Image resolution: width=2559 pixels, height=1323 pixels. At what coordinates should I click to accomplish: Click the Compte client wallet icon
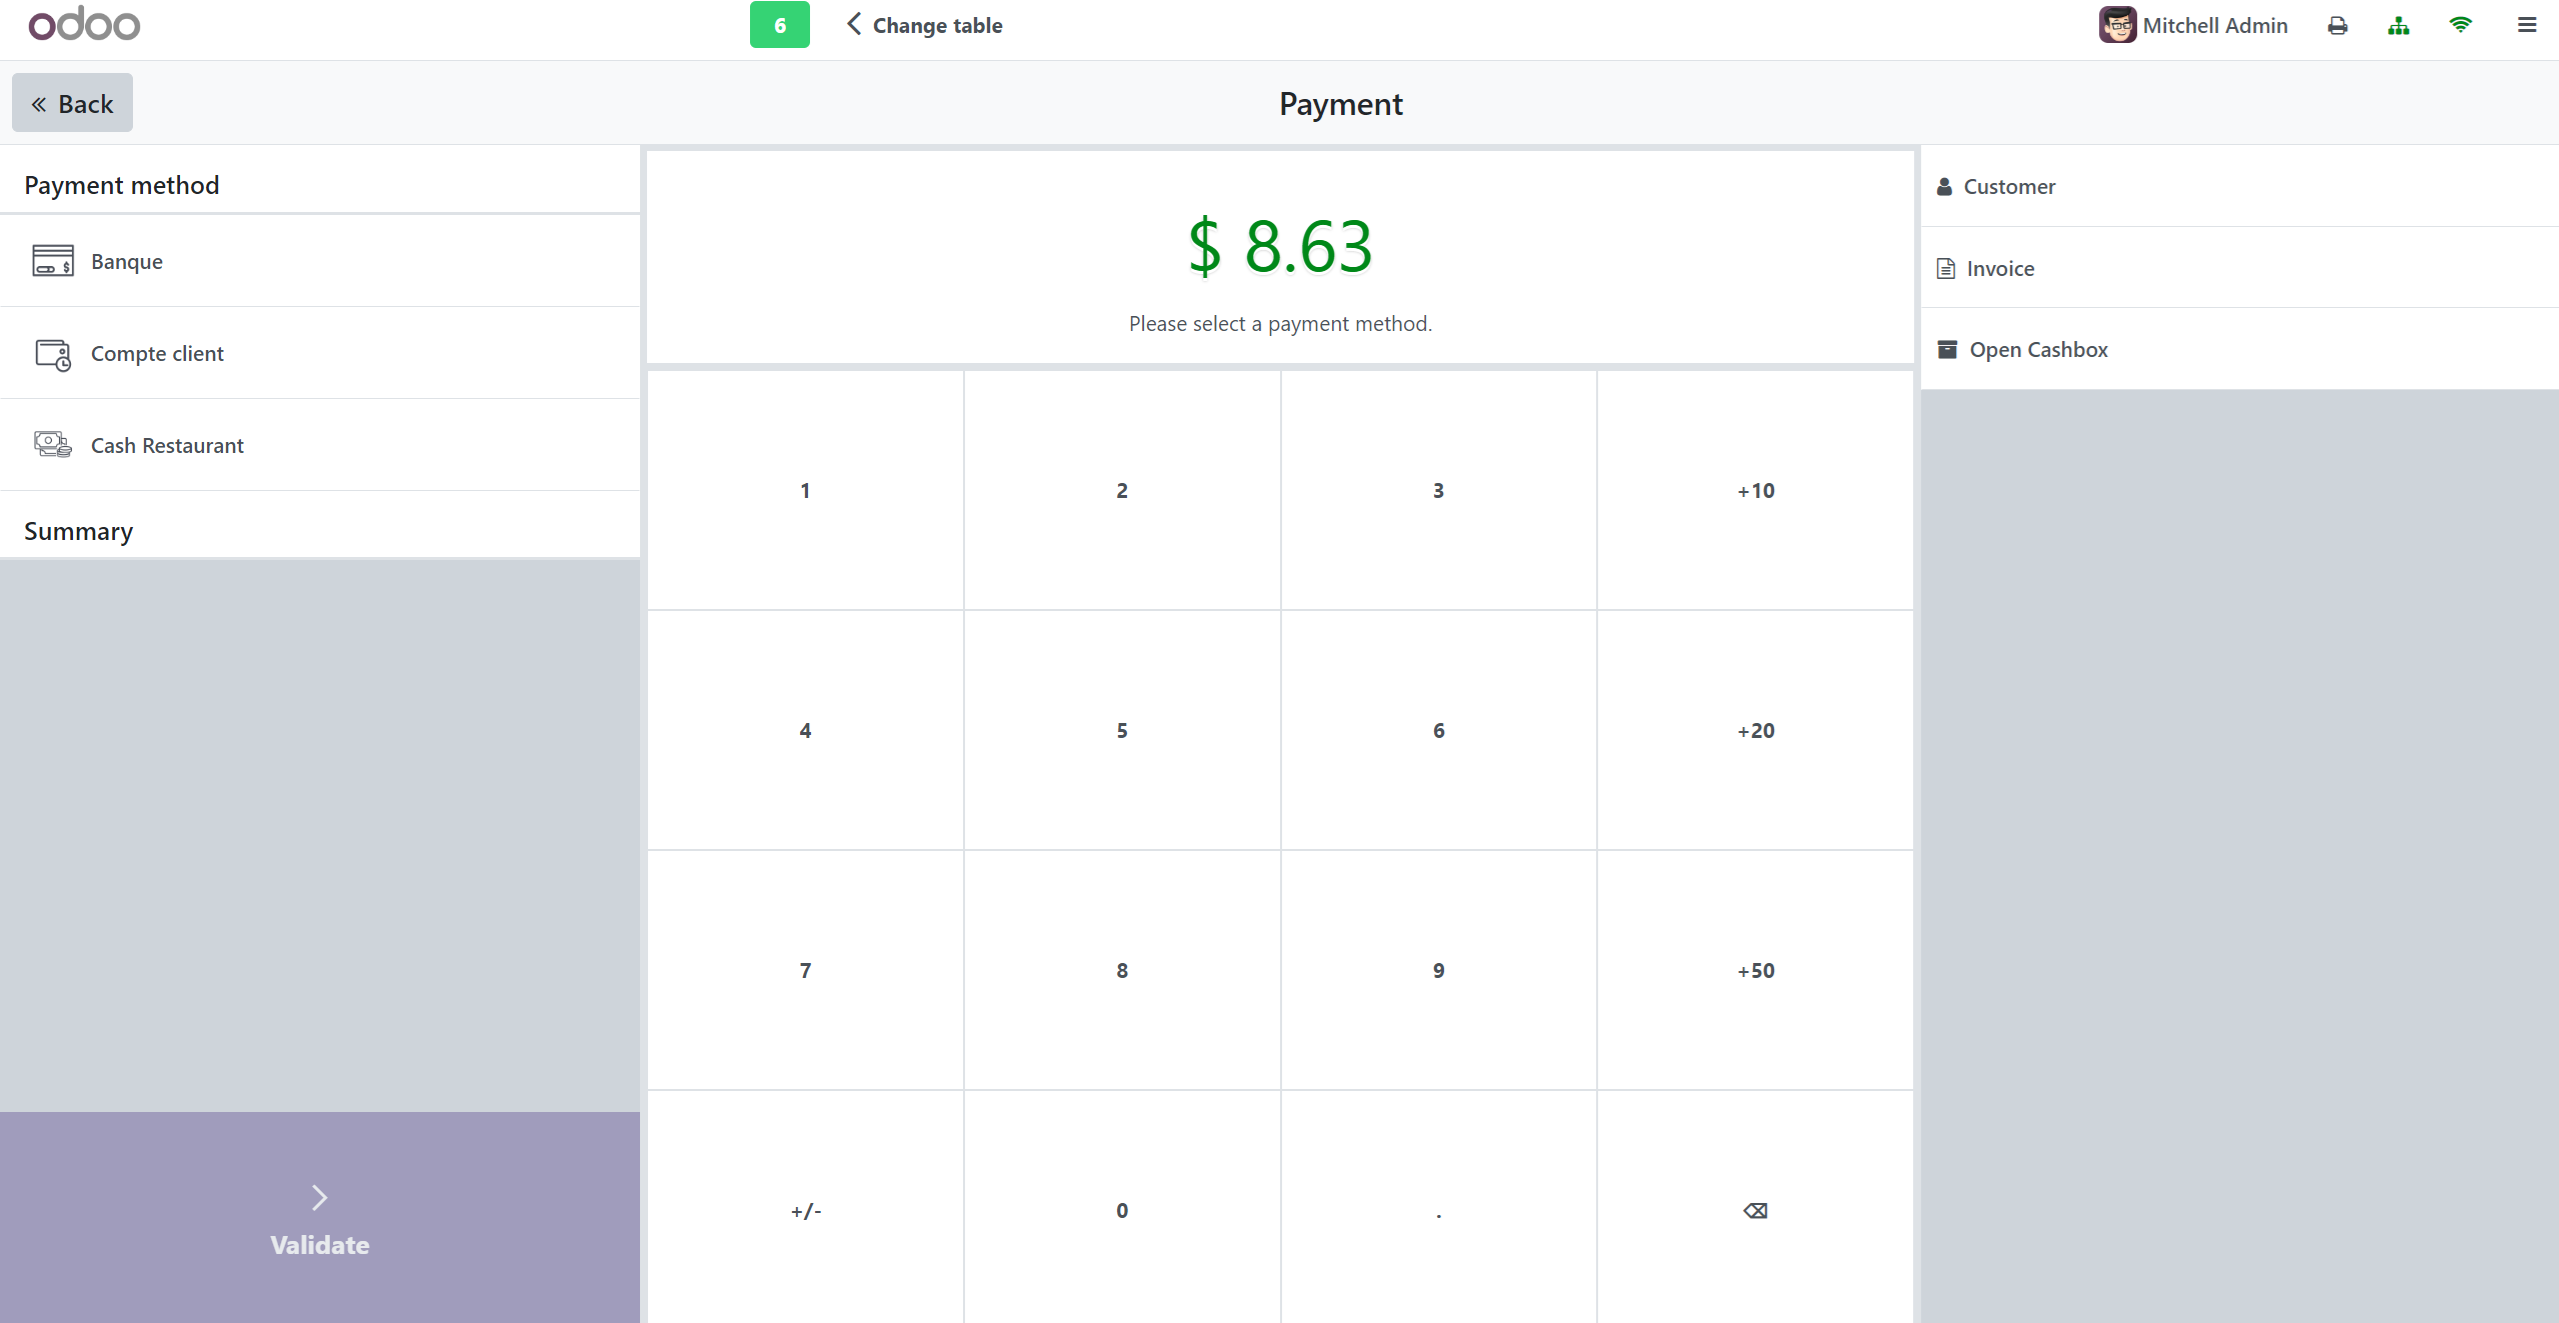(x=53, y=354)
